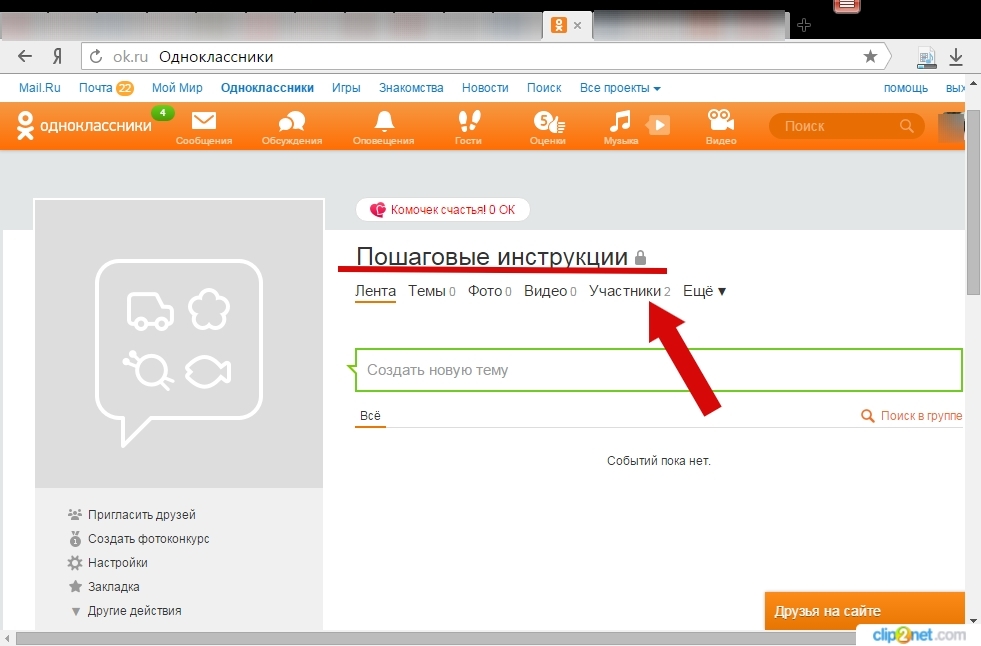Open помощь link
Screen dimensions: 981x646
905,88
